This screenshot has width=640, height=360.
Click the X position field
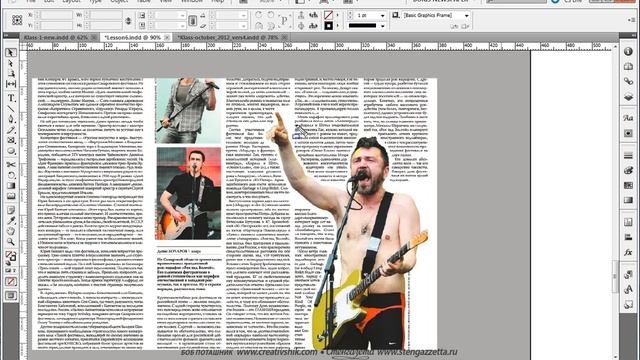(56, 15)
